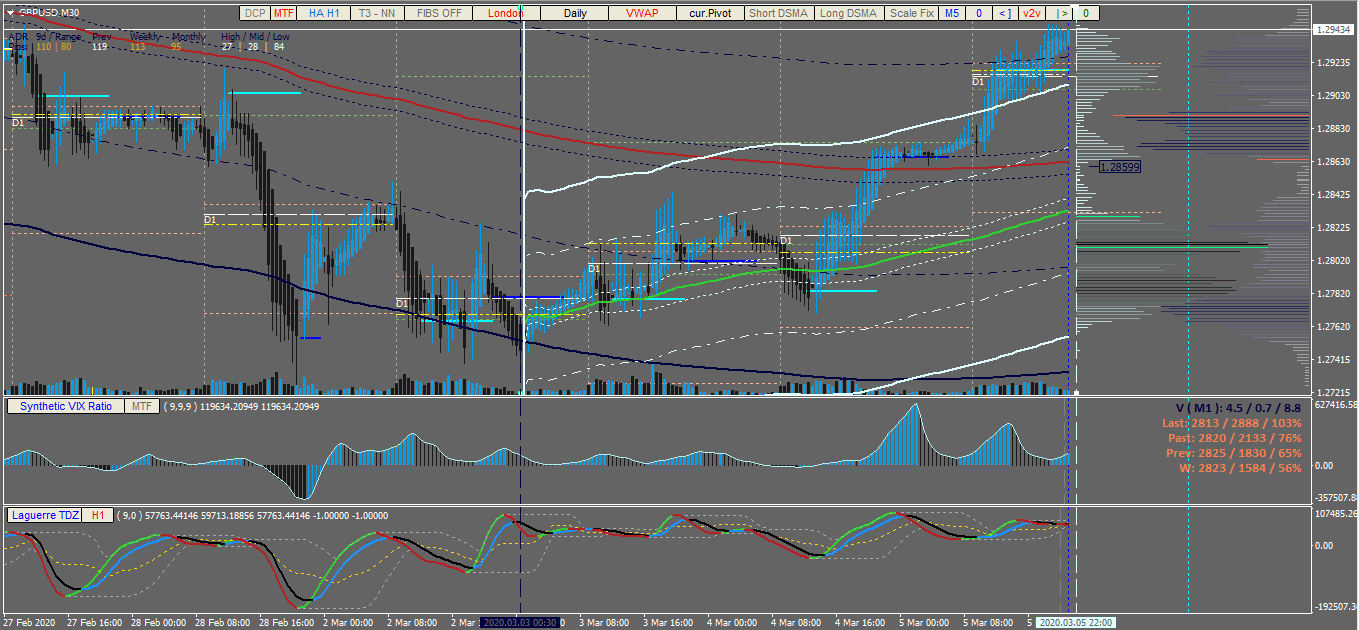This screenshot has width=1359, height=630.
Task: Click the Daily button
Action: pyautogui.click(x=575, y=13)
